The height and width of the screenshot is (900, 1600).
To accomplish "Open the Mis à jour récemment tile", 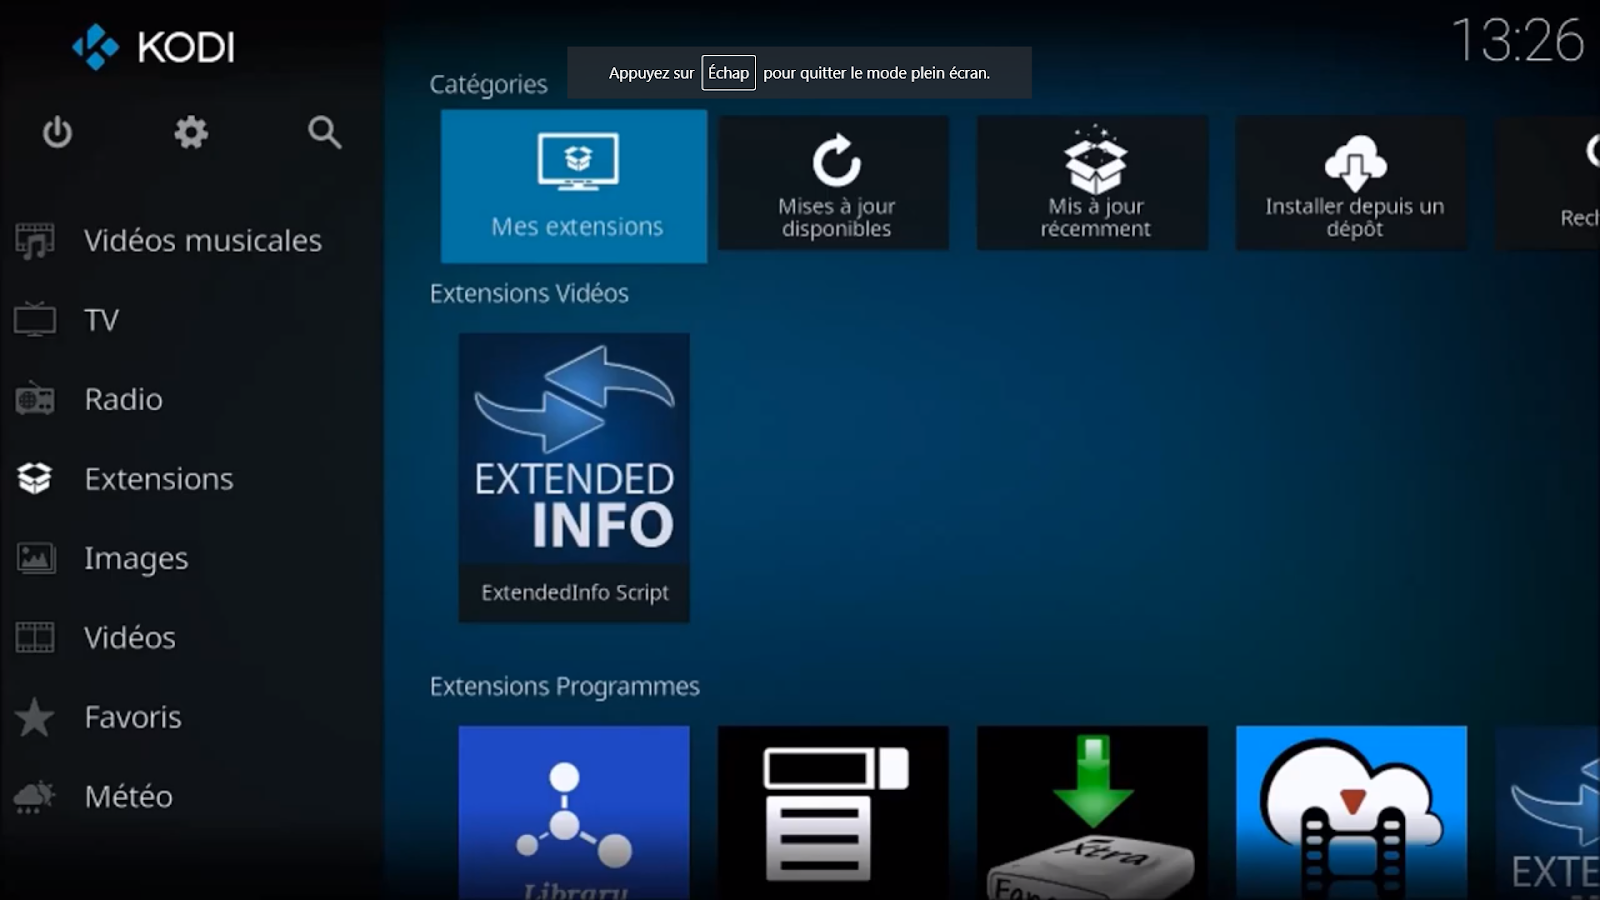I will point(1092,183).
